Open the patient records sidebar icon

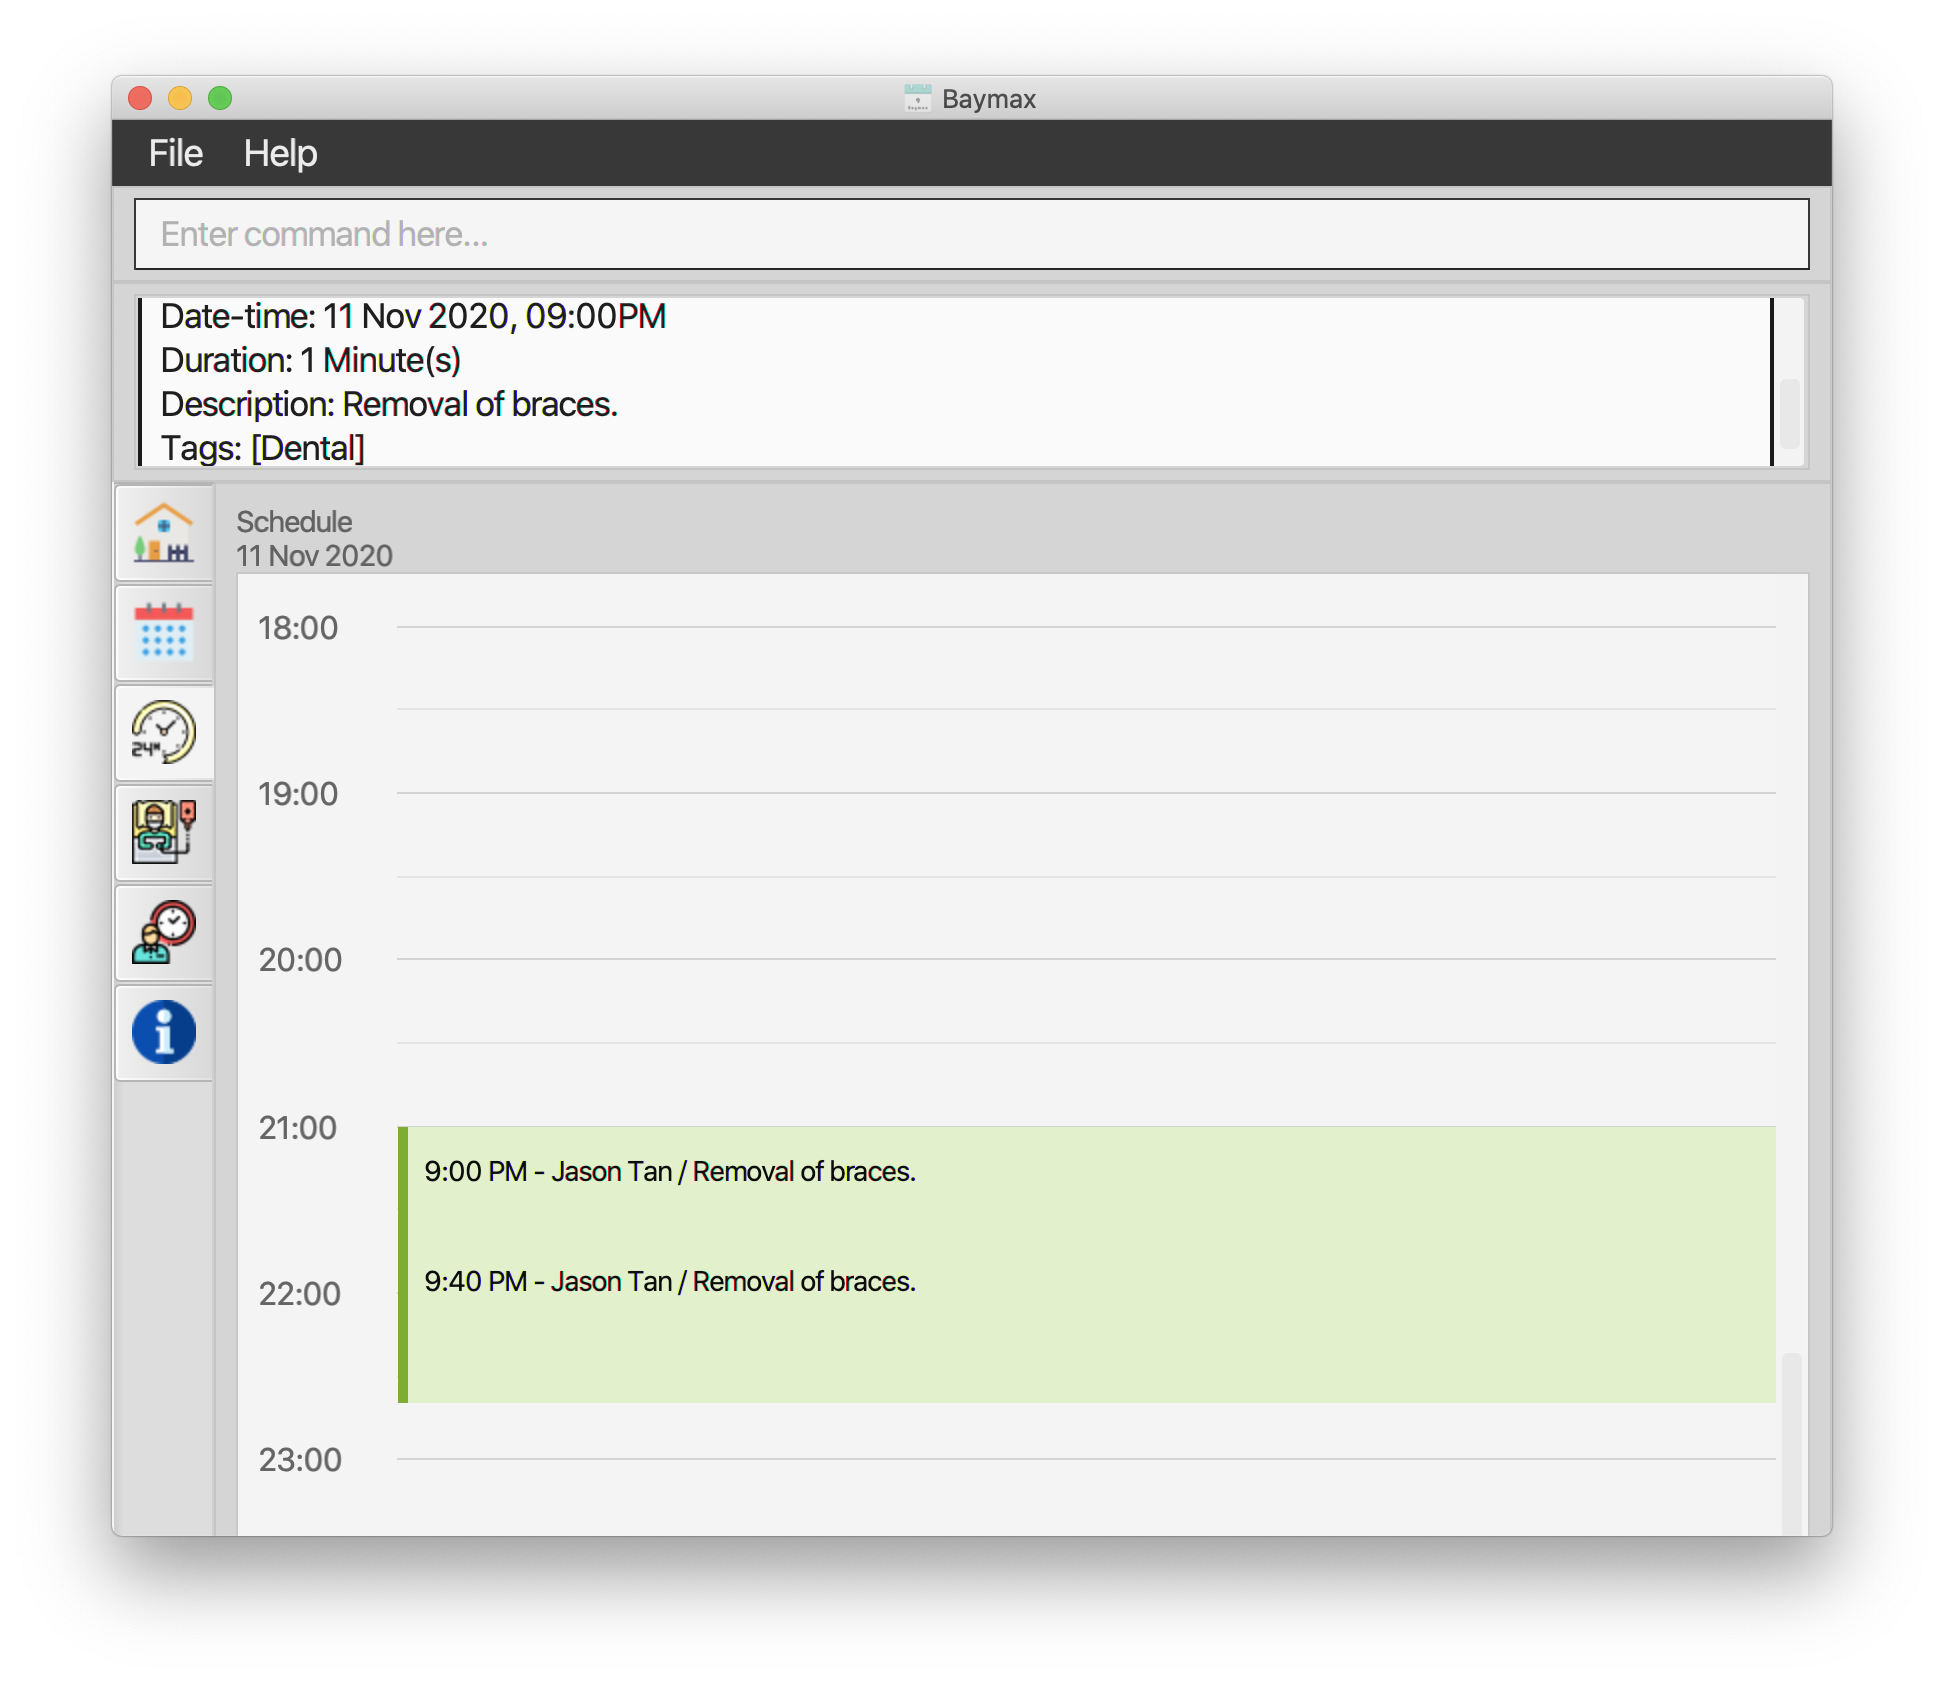tap(164, 832)
